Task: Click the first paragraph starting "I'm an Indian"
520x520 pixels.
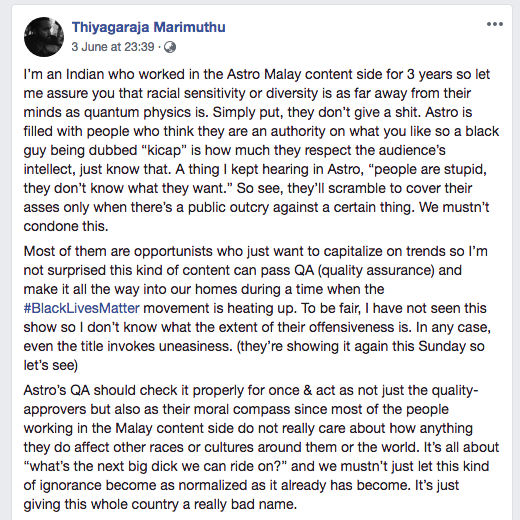Action: 261,150
